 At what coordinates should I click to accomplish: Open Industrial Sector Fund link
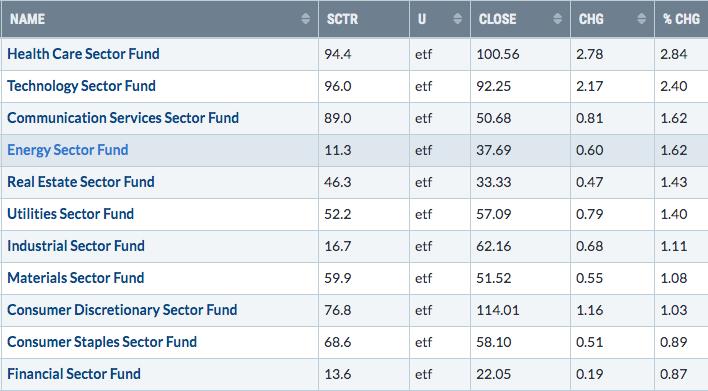(76, 246)
